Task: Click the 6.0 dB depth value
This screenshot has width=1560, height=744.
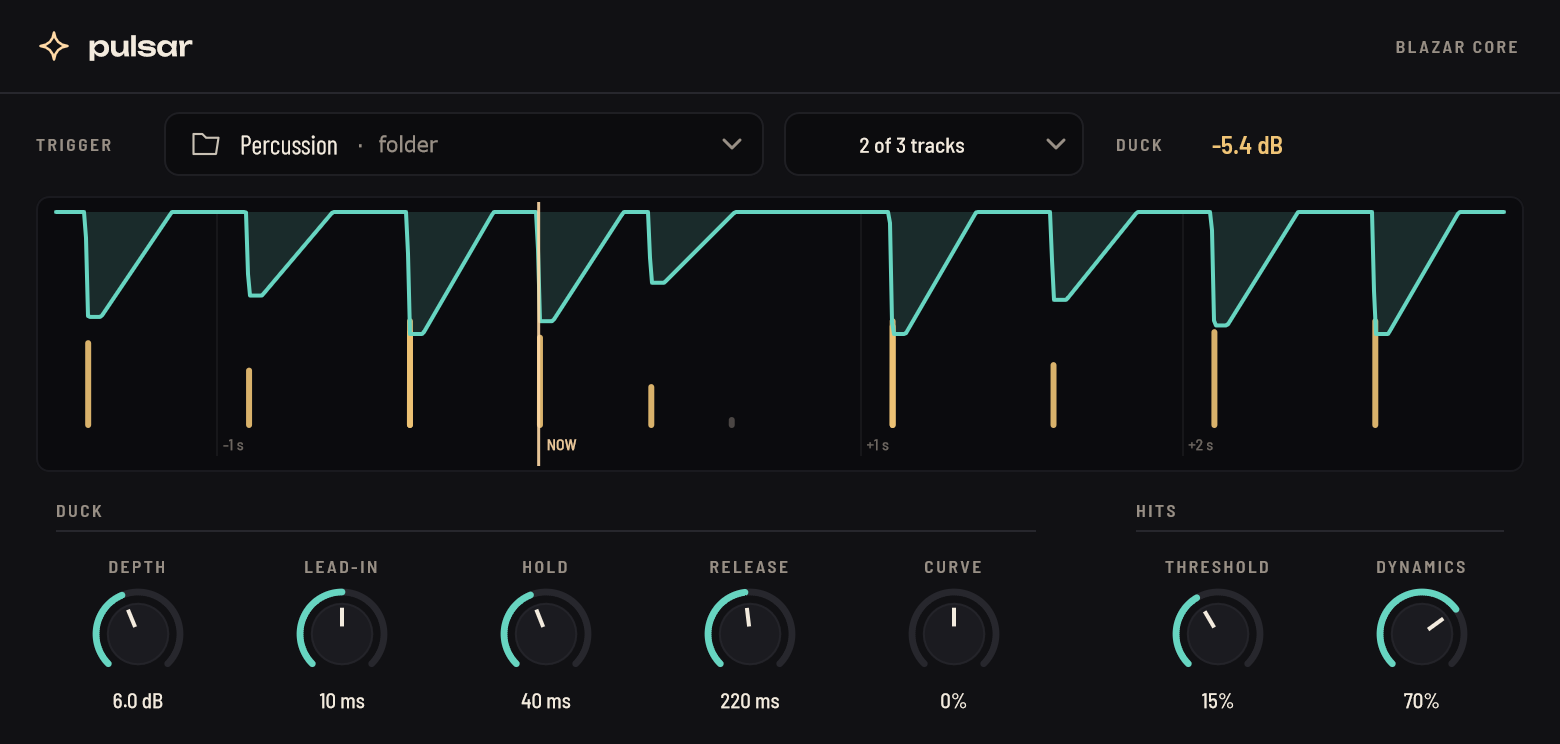Action: click(x=138, y=701)
